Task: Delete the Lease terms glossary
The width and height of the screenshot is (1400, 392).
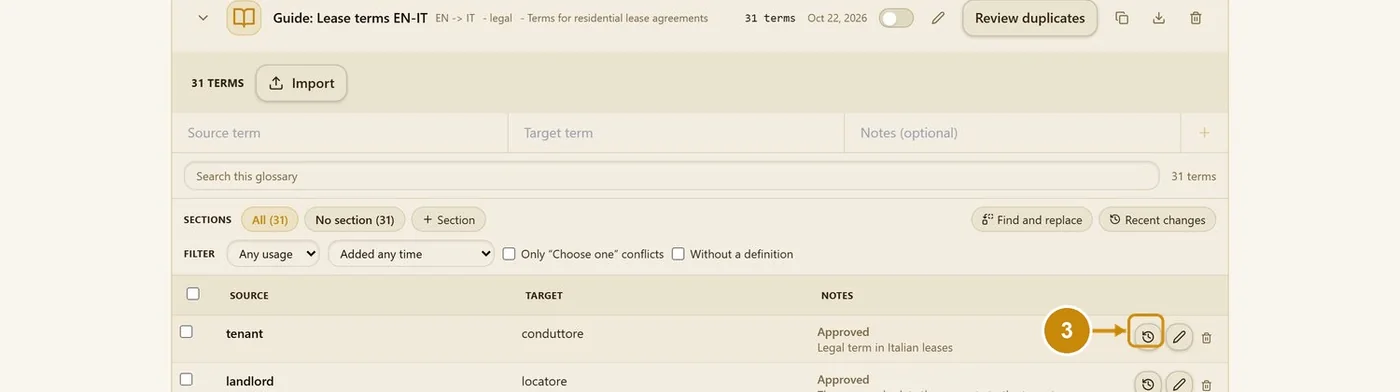Action: (x=1196, y=18)
